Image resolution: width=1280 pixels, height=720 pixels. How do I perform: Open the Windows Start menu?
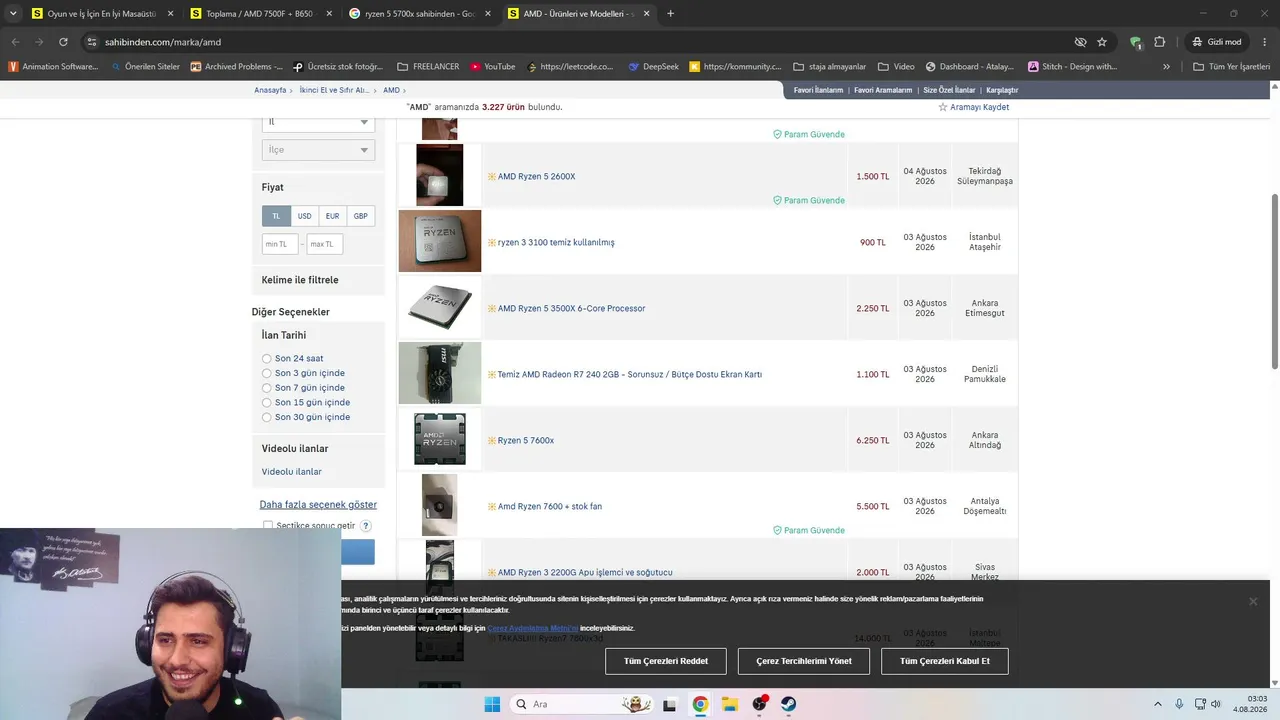[x=492, y=704]
